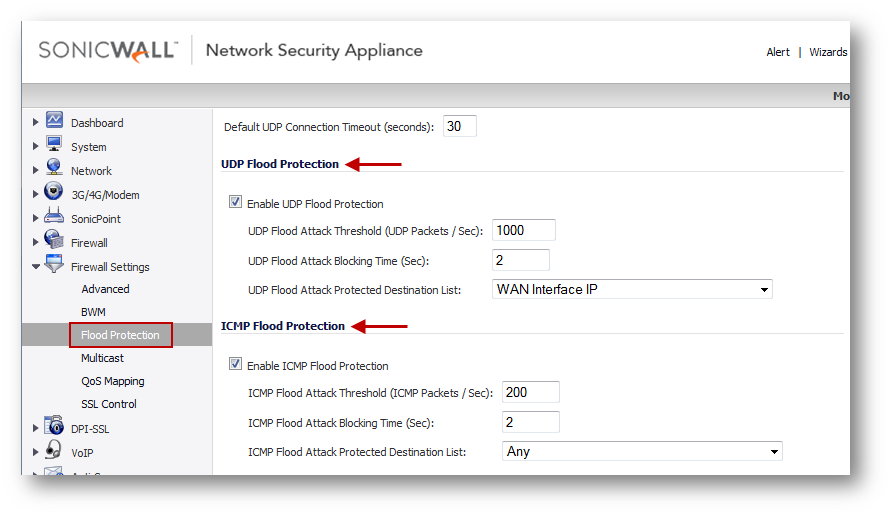Click the ICMP Flood Protection heading

[x=283, y=326]
